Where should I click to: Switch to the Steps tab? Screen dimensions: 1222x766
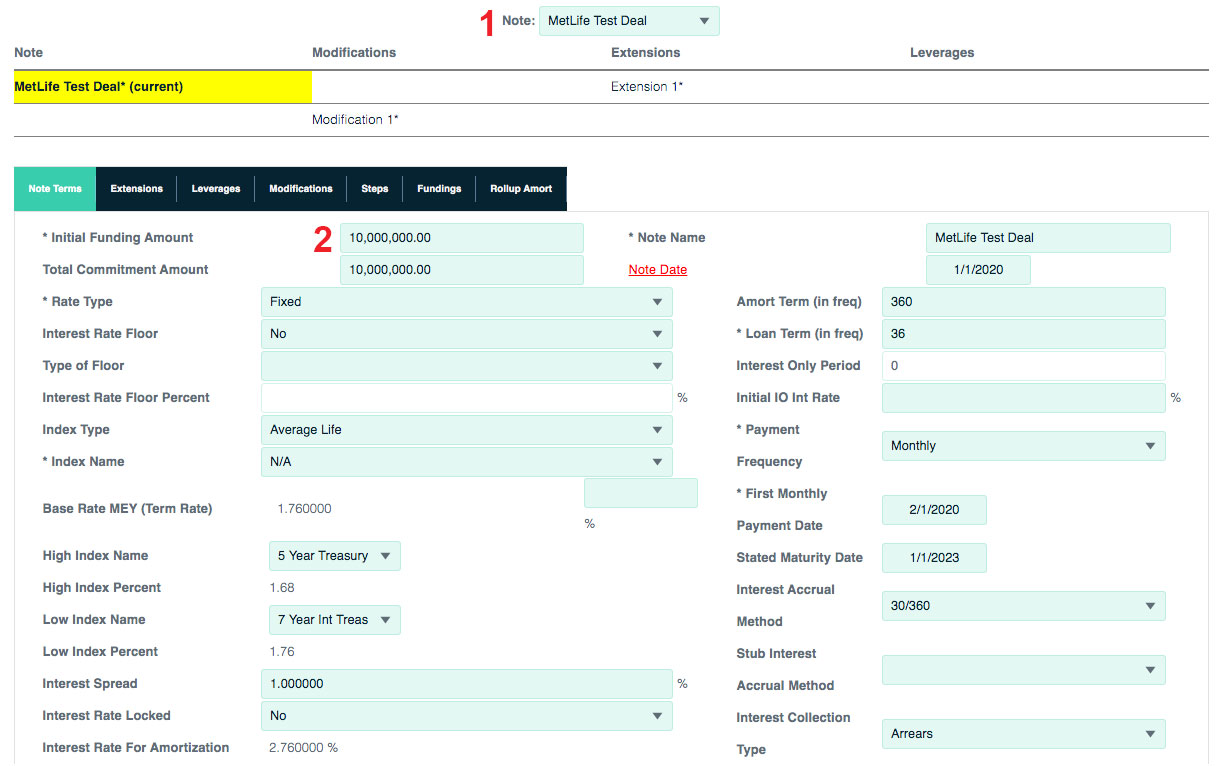click(x=375, y=189)
